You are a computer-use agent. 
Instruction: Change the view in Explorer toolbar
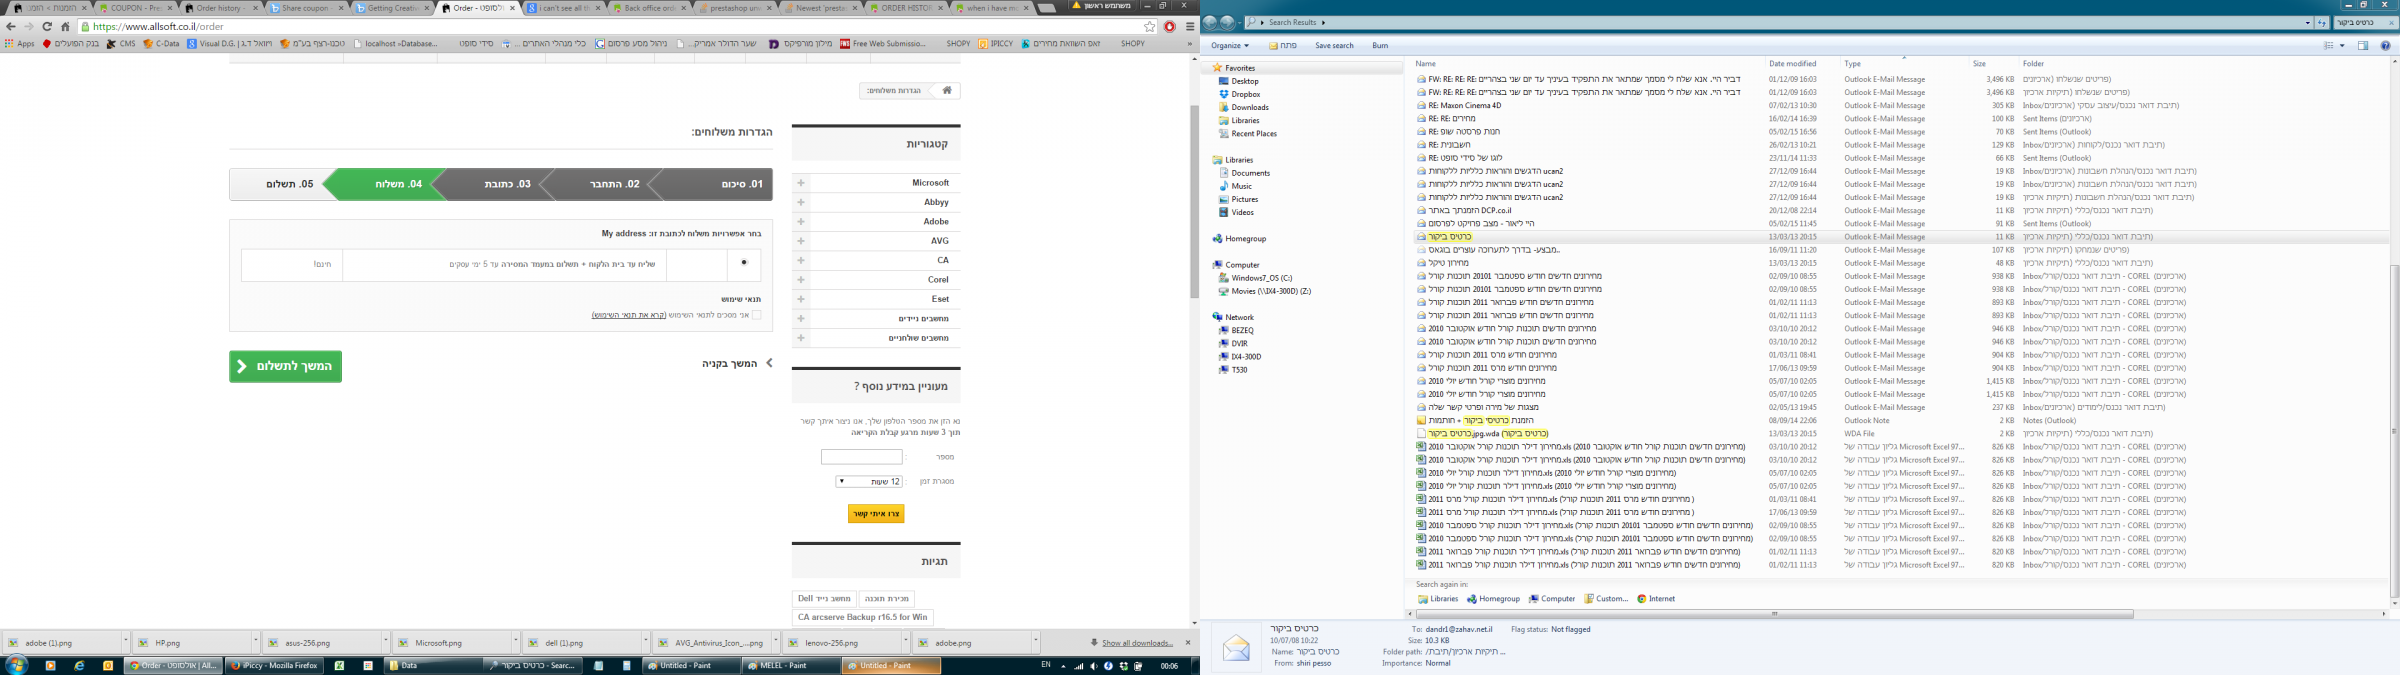2329,46
